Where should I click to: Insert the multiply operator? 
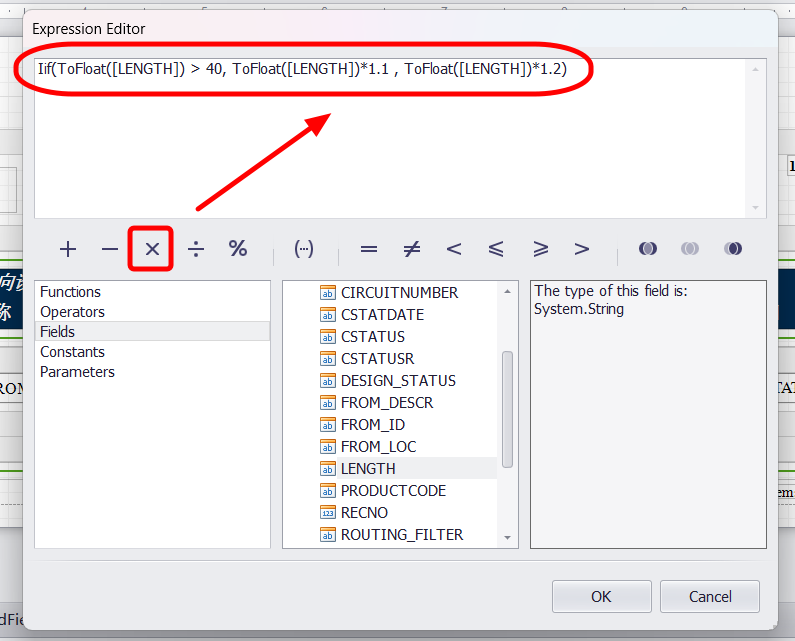[x=152, y=249]
